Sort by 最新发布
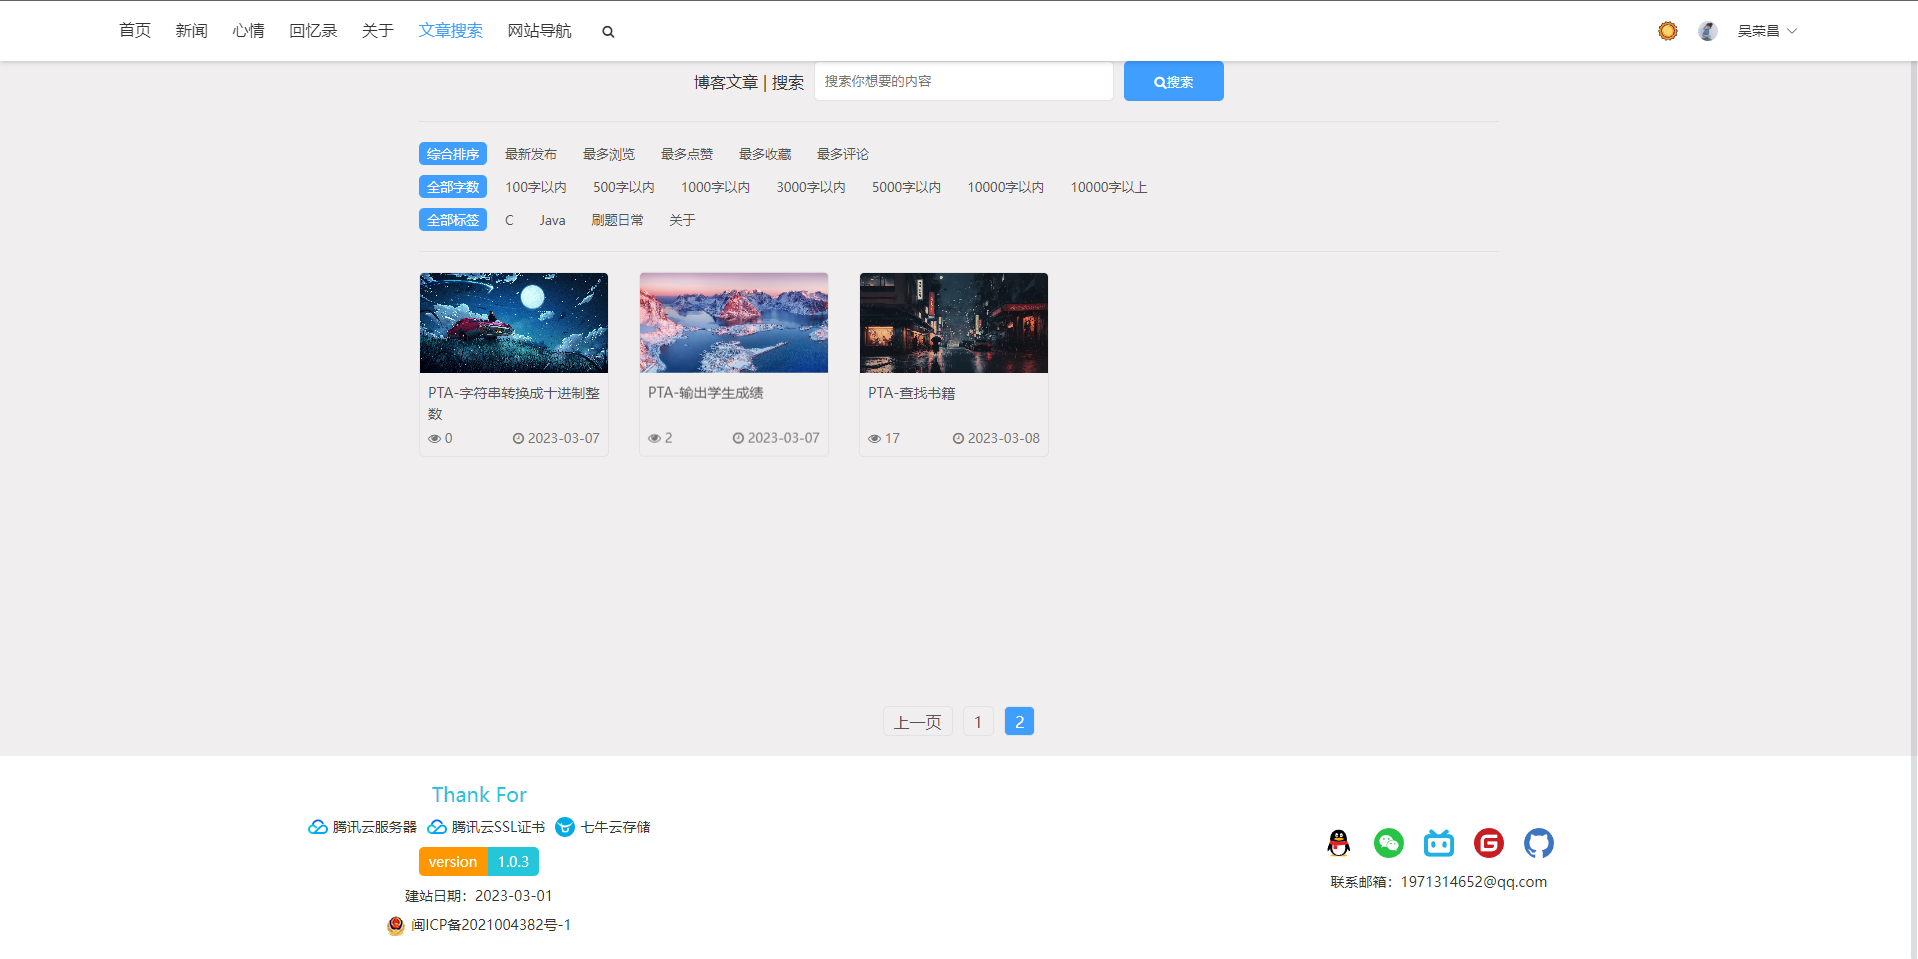 [x=531, y=154]
